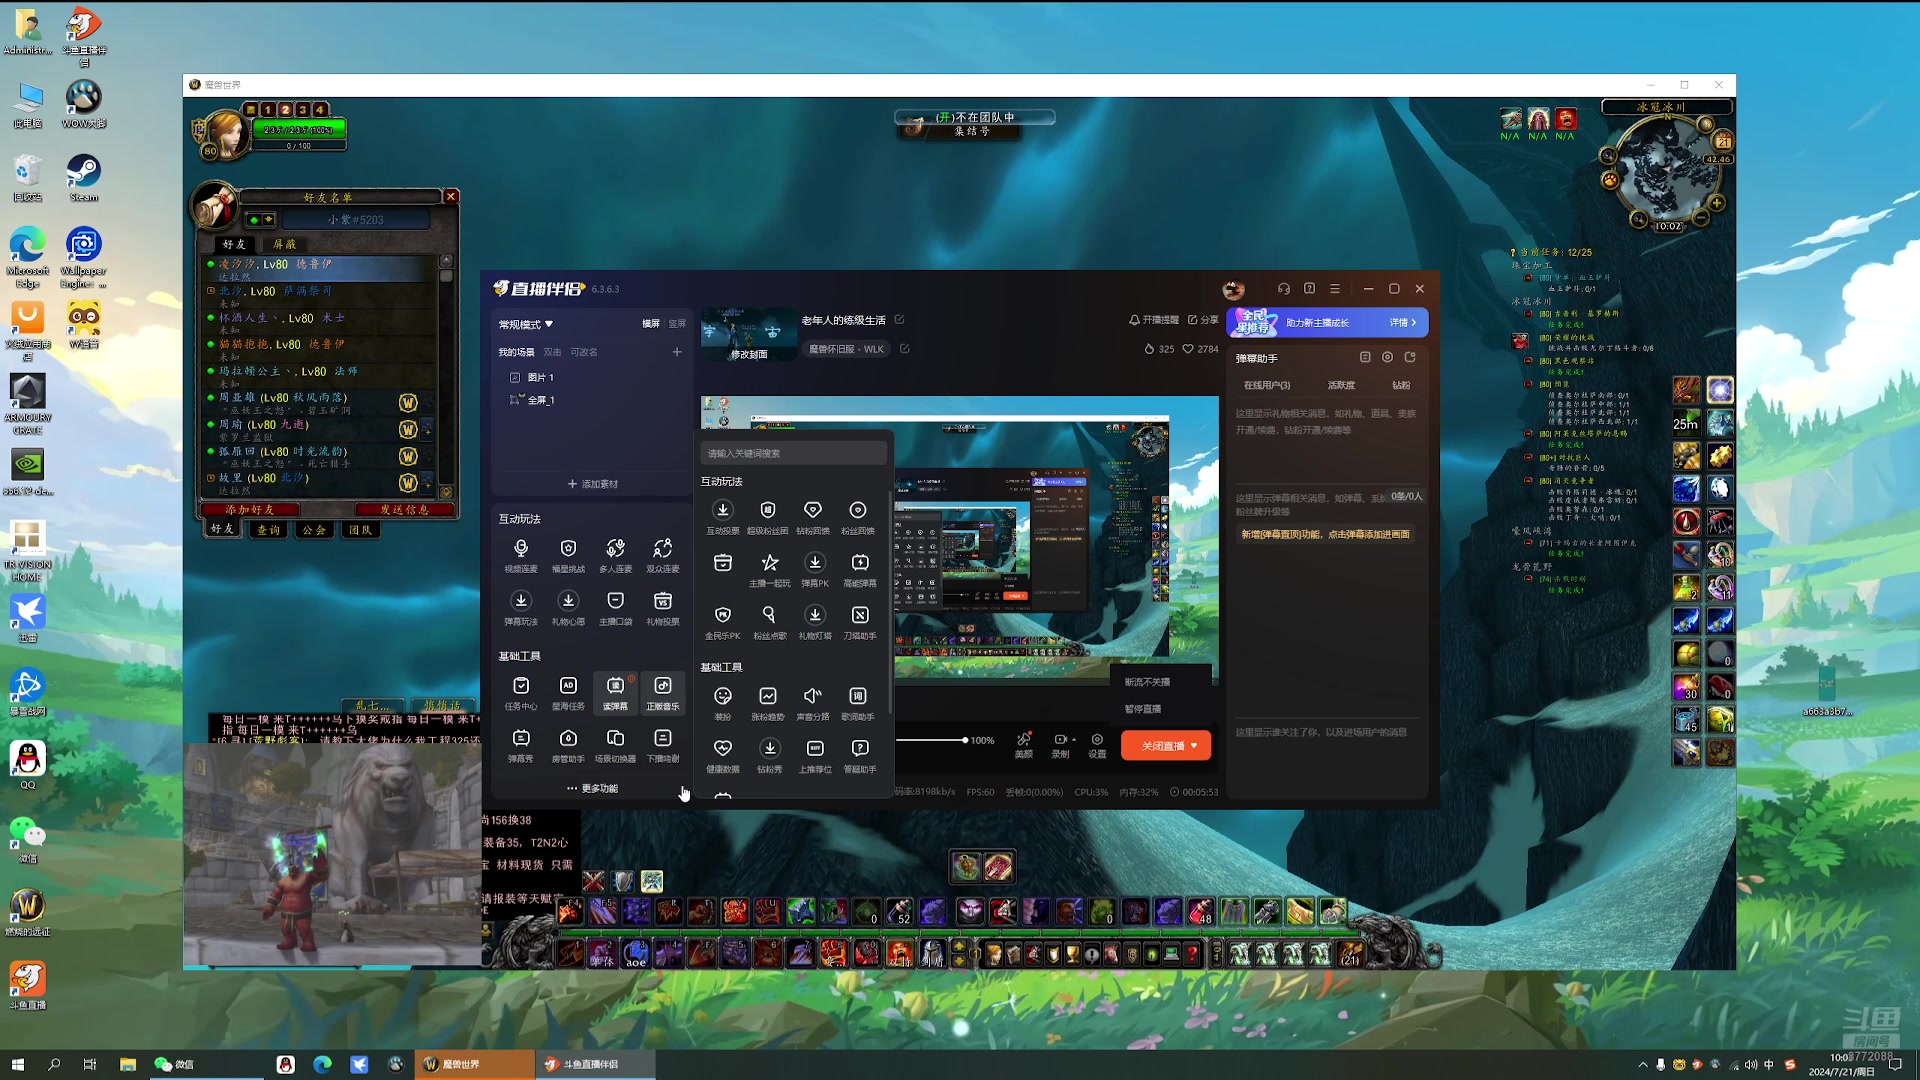Image resolution: width=1920 pixels, height=1080 pixels.
Task: Switch to the 在线用户(3) tab
Action: click(x=1267, y=386)
